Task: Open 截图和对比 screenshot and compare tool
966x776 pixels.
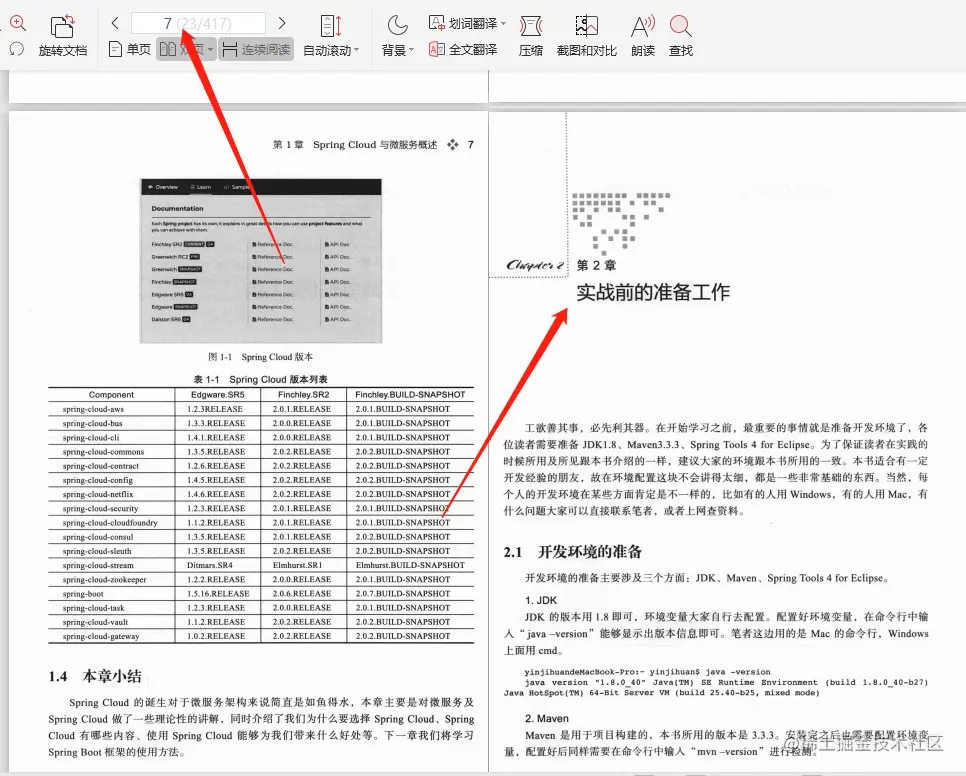Action: pos(586,36)
